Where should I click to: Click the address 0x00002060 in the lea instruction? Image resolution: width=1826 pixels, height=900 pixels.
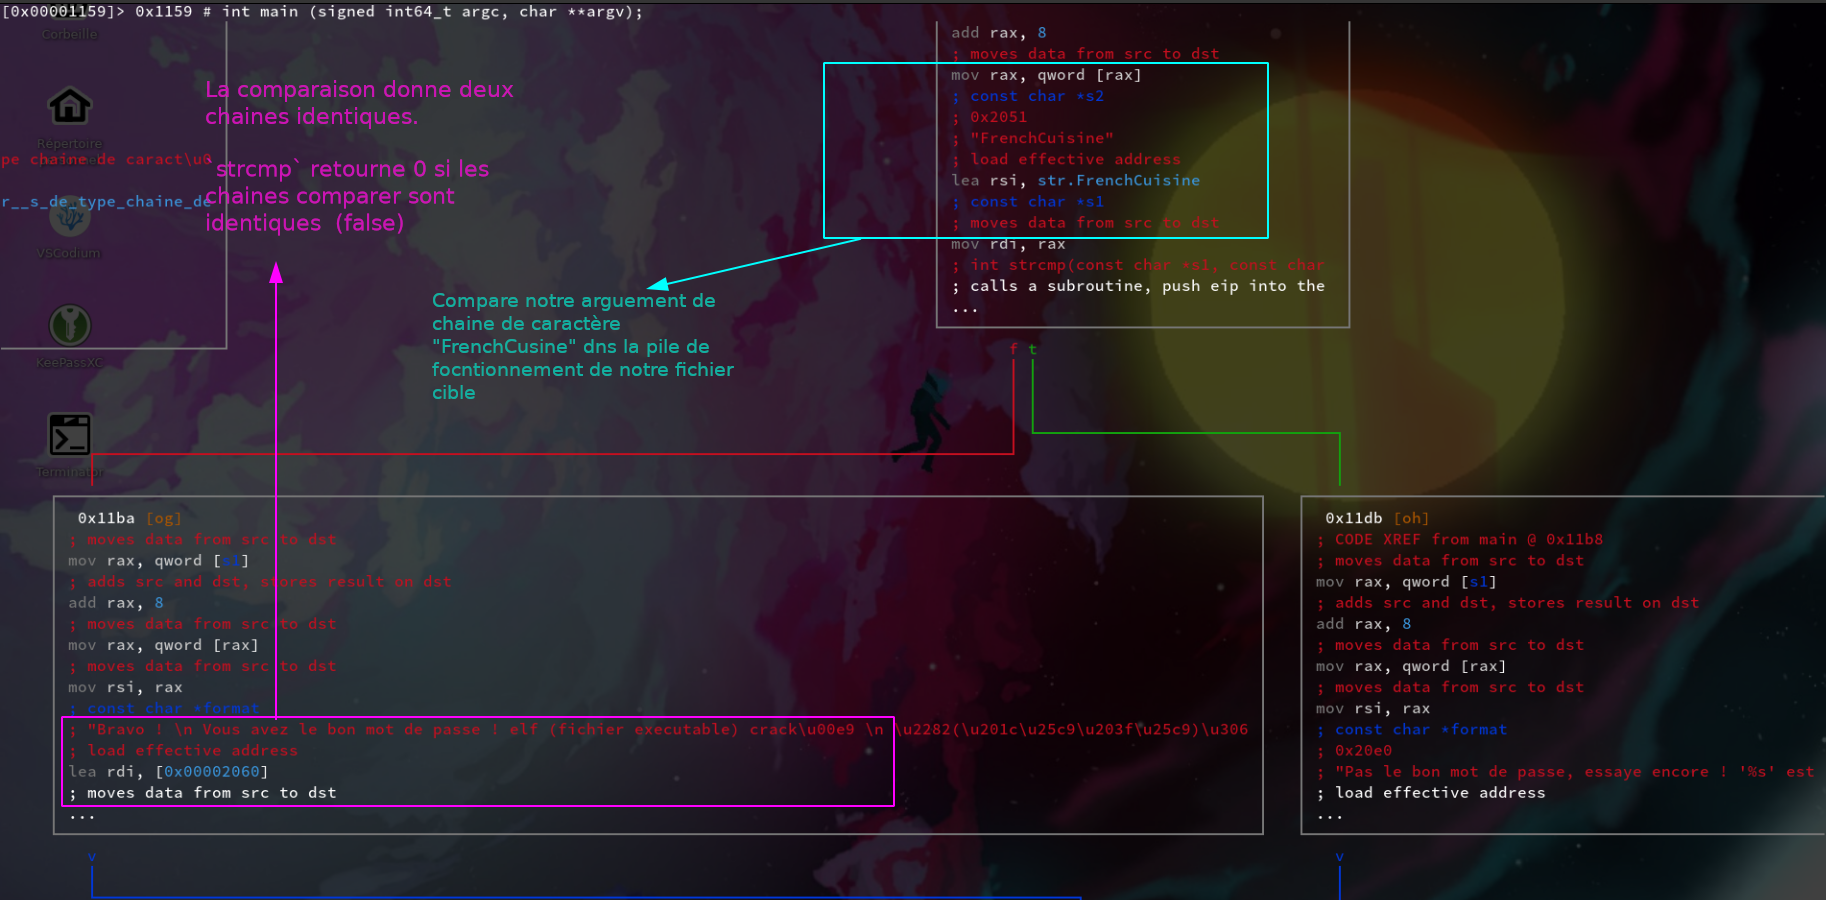point(212,771)
